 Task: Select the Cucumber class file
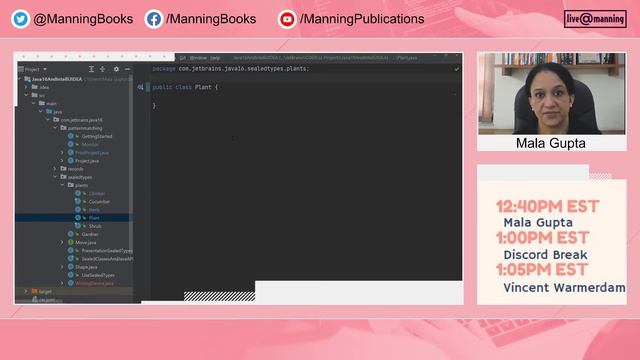pyautogui.click(x=99, y=202)
